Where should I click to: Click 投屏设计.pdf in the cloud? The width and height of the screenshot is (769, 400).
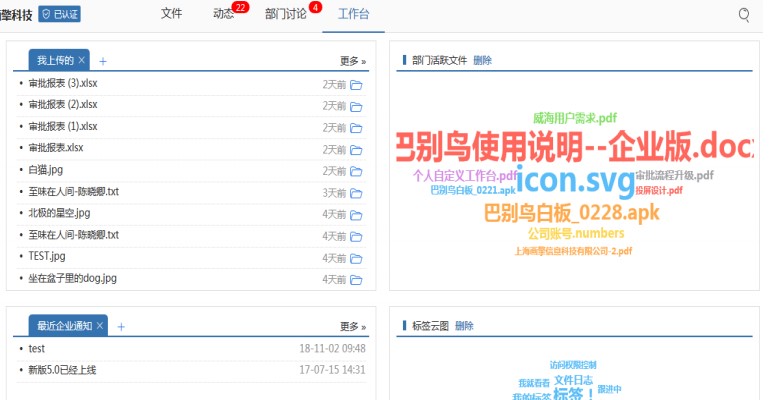tap(659, 190)
